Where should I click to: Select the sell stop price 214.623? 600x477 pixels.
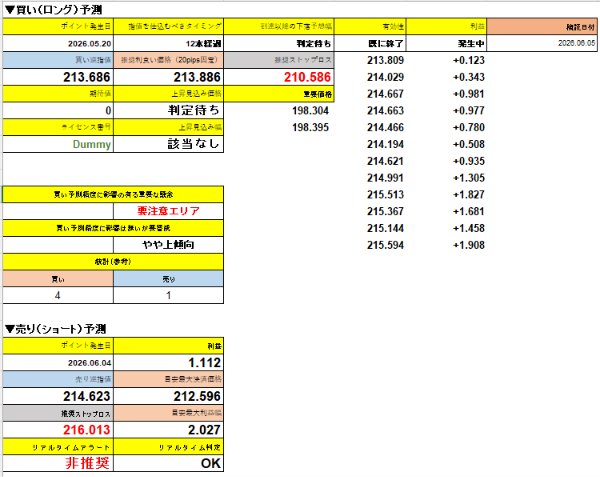pyautogui.click(x=58, y=396)
